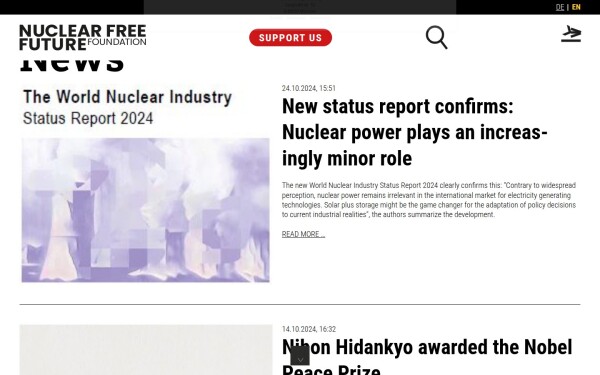
Task: Click the Nuclear Free Future Foundation logo
Action: 83,37
